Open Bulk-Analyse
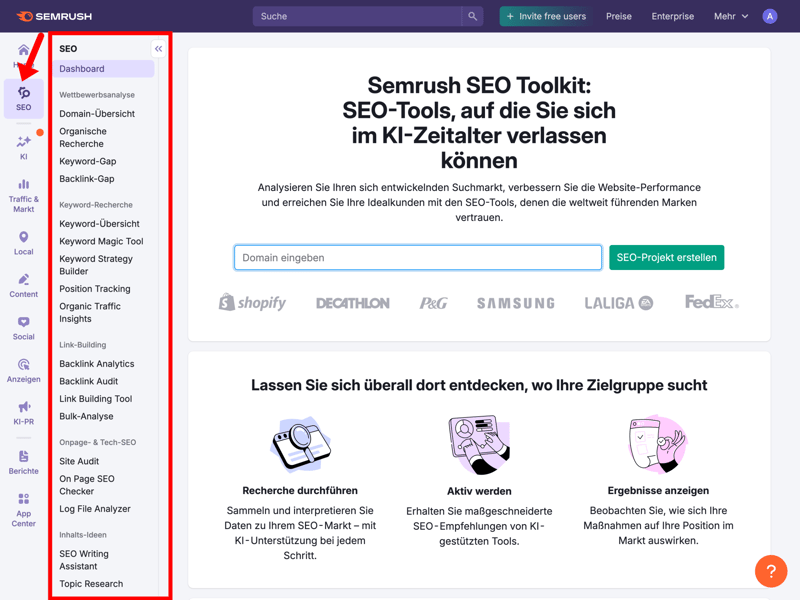This screenshot has height=600, width=800. (x=86, y=416)
